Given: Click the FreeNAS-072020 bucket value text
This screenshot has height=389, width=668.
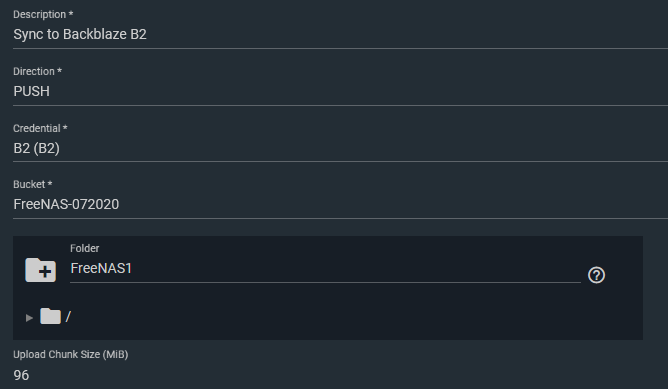Looking at the screenshot, I should pyautogui.click(x=66, y=205).
